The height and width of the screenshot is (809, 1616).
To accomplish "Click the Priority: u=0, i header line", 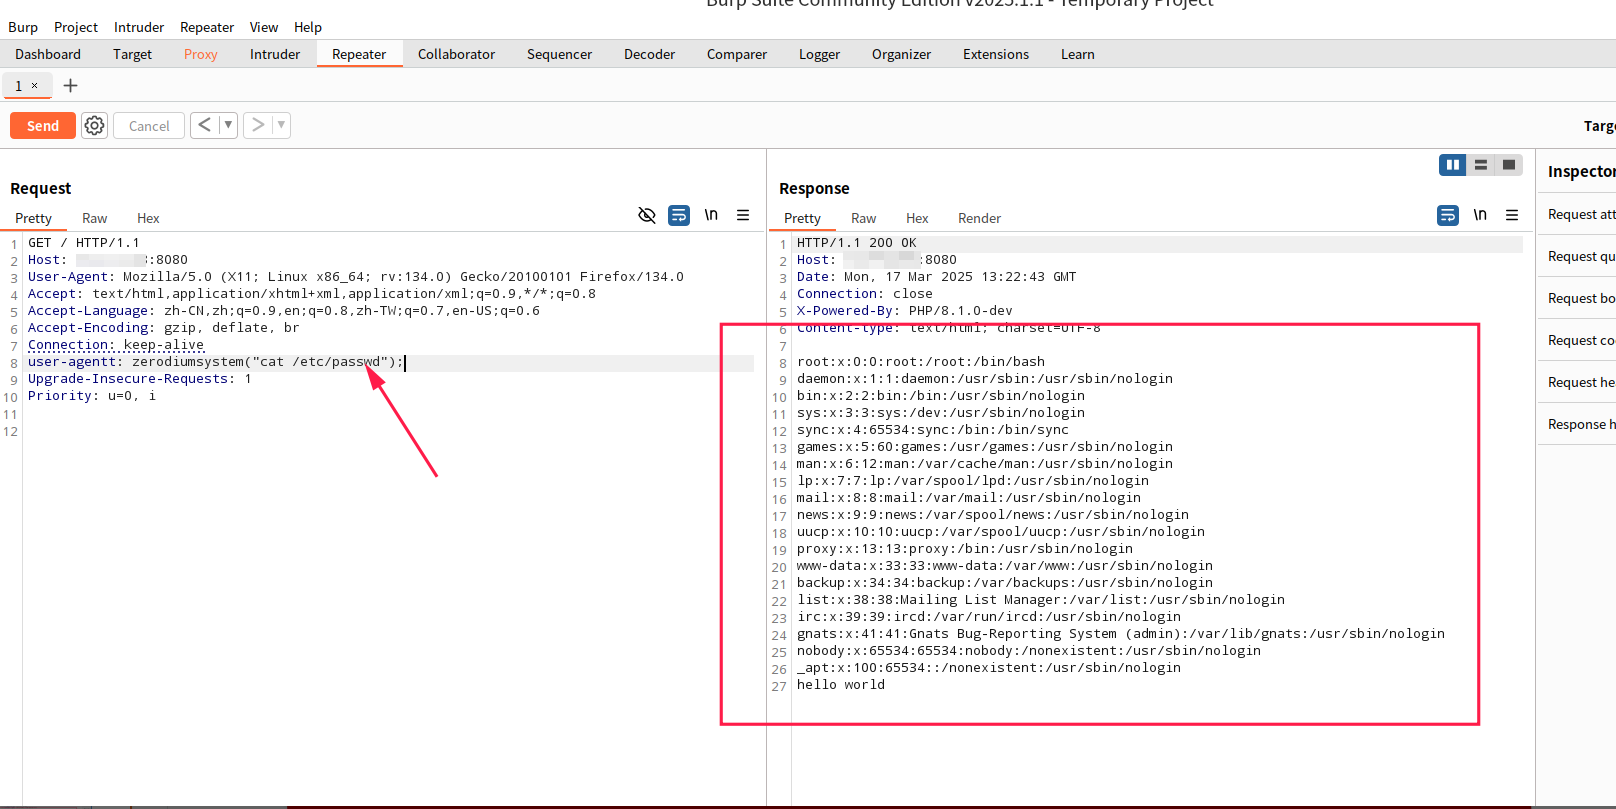I will tap(92, 396).
